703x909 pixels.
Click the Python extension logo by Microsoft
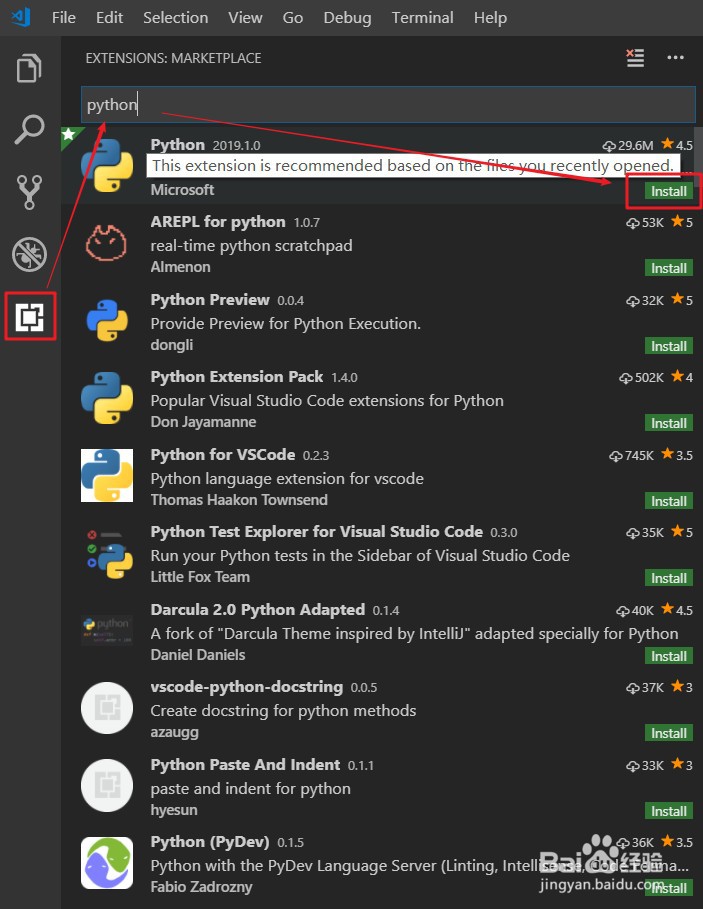107,166
